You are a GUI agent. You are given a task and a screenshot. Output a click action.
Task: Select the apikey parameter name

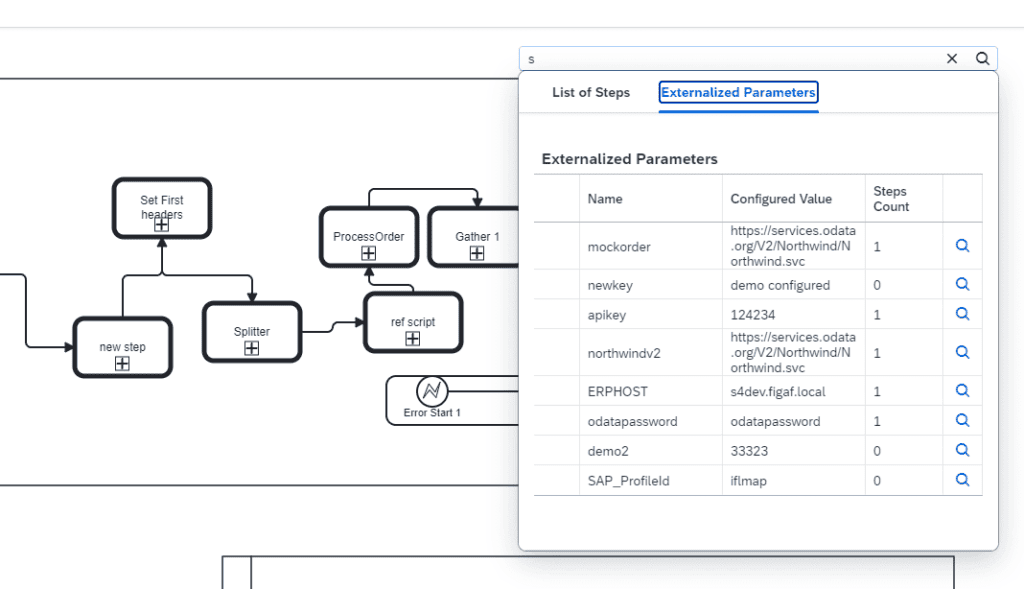point(607,315)
